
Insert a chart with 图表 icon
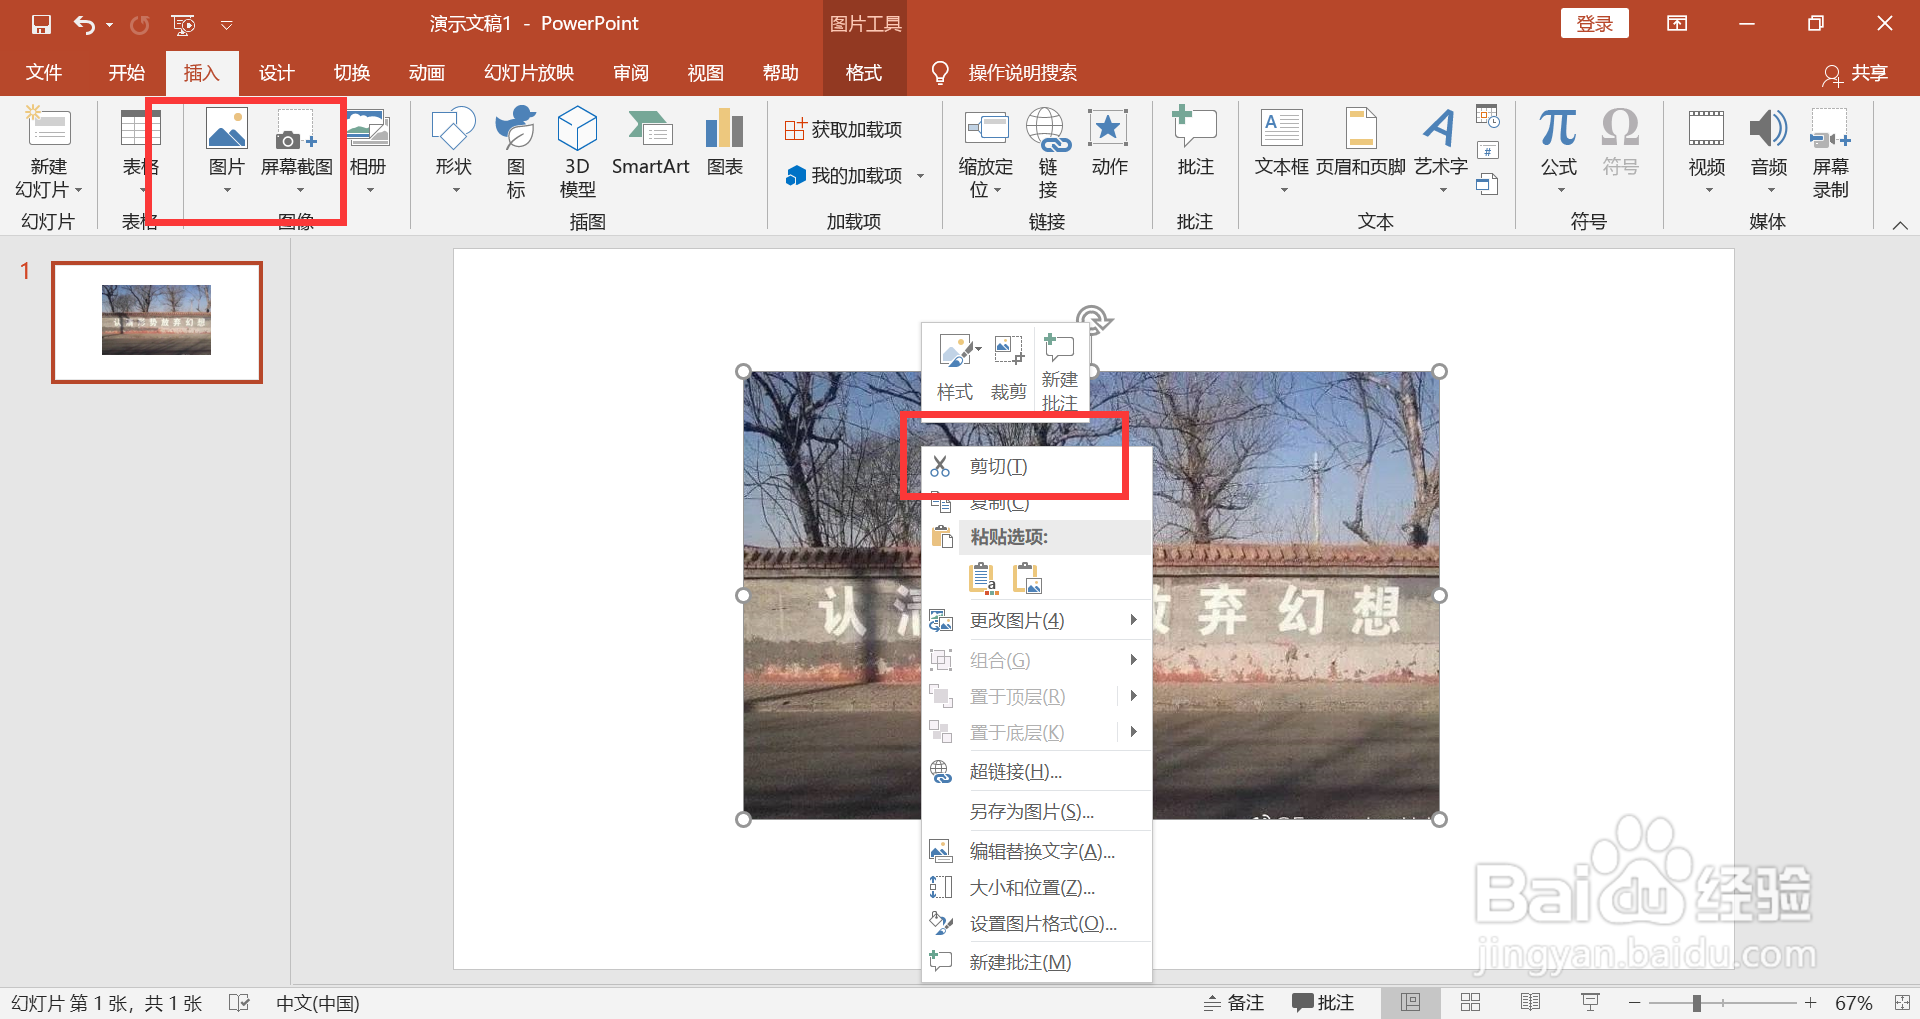coord(724,143)
